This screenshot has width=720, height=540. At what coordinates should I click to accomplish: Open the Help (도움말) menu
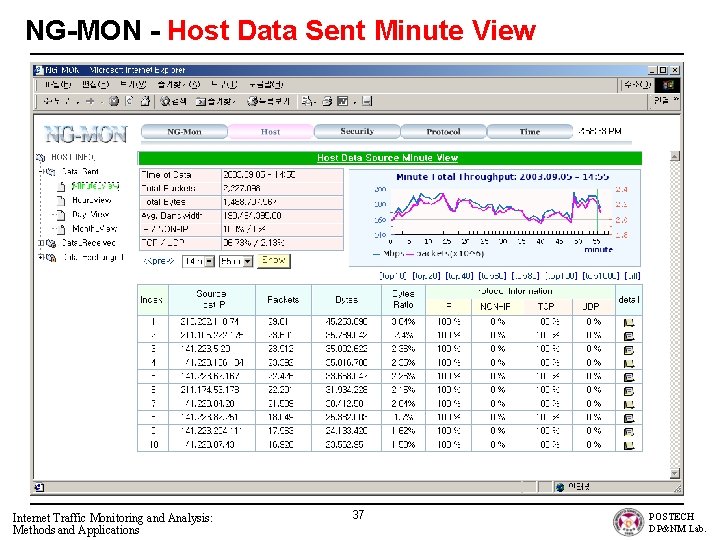266,84
